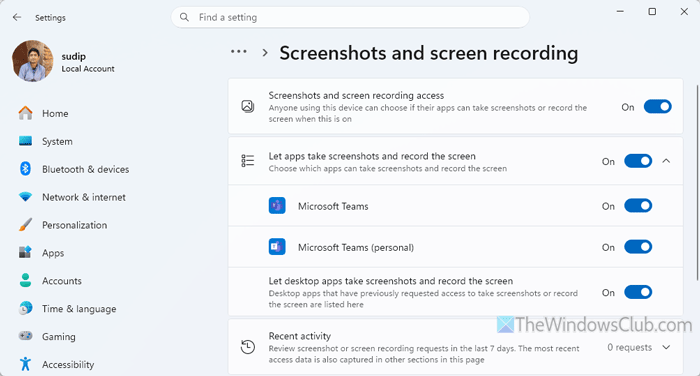This screenshot has height=376, width=700.
Task: Click the Accounts person icon
Action: (25, 280)
